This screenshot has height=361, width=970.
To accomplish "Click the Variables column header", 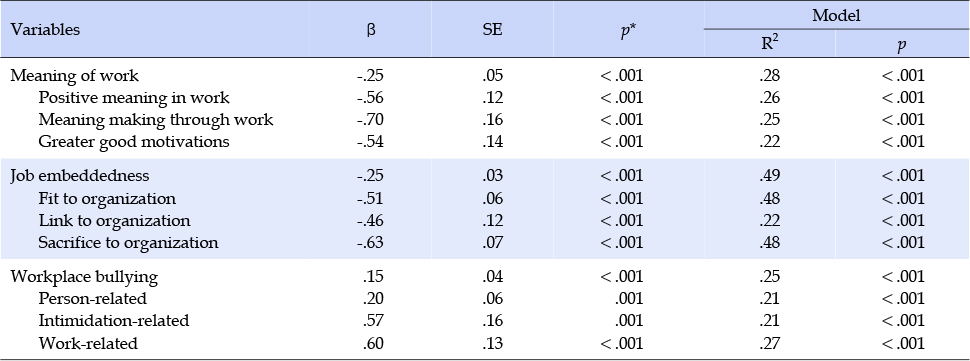I will pyautogui.click(x=46, y=30).
